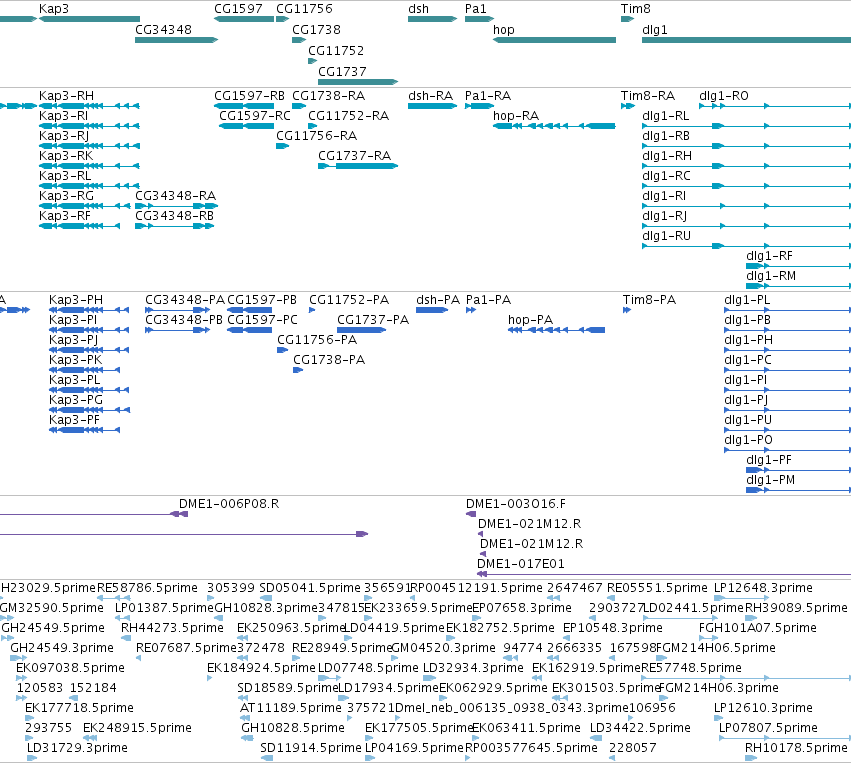Click the CG34348 gene label
Screen dimensions: 851x763
163,30
